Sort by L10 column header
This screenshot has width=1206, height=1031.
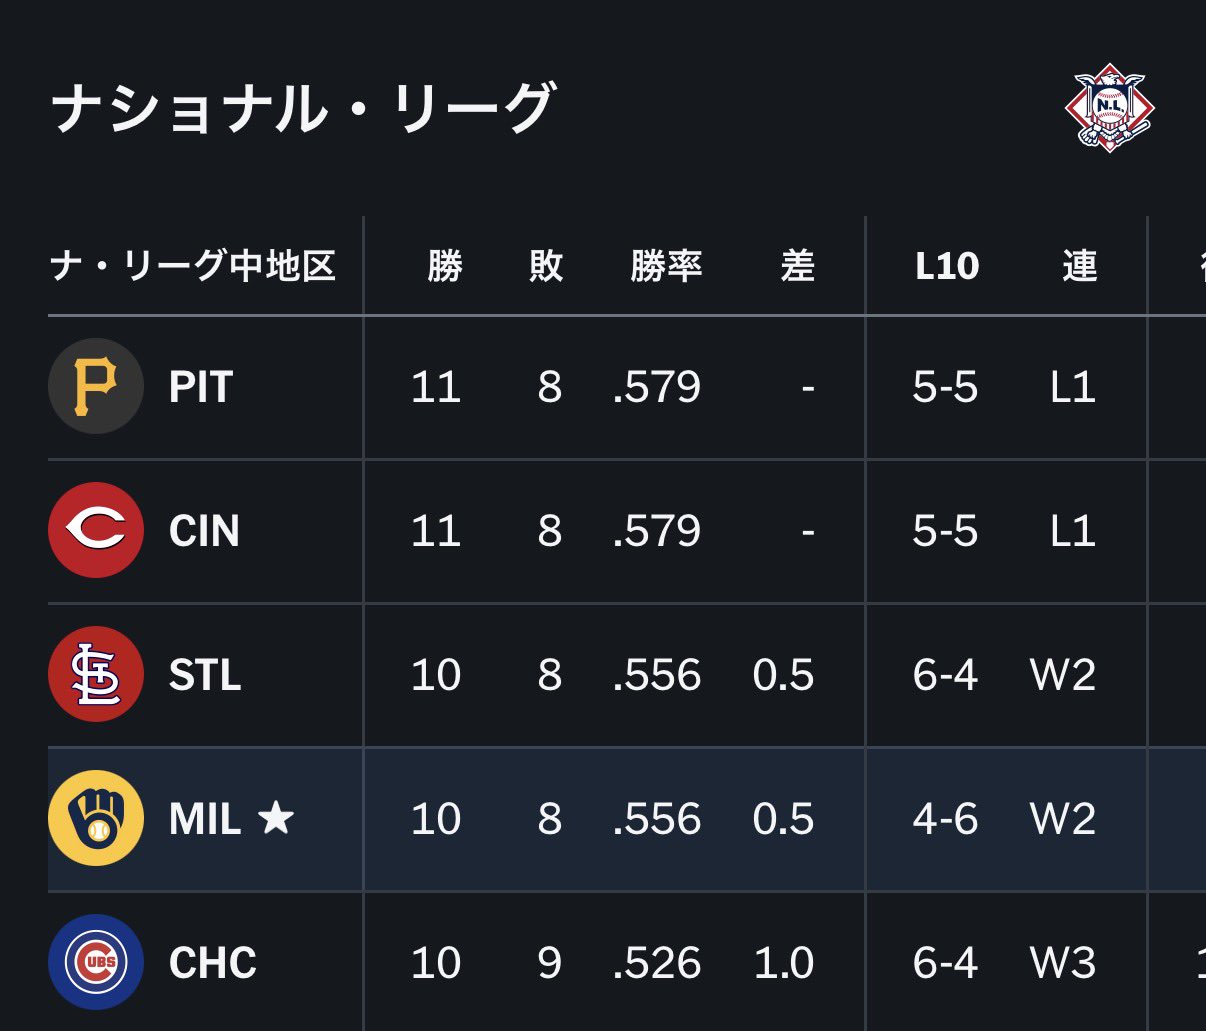click(x=946, y=266)
